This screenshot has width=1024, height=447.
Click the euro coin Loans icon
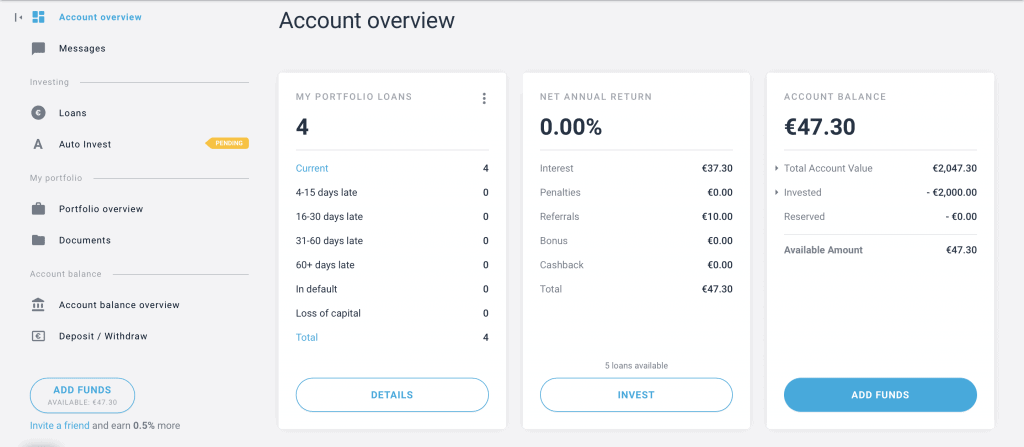coord(39,113)
